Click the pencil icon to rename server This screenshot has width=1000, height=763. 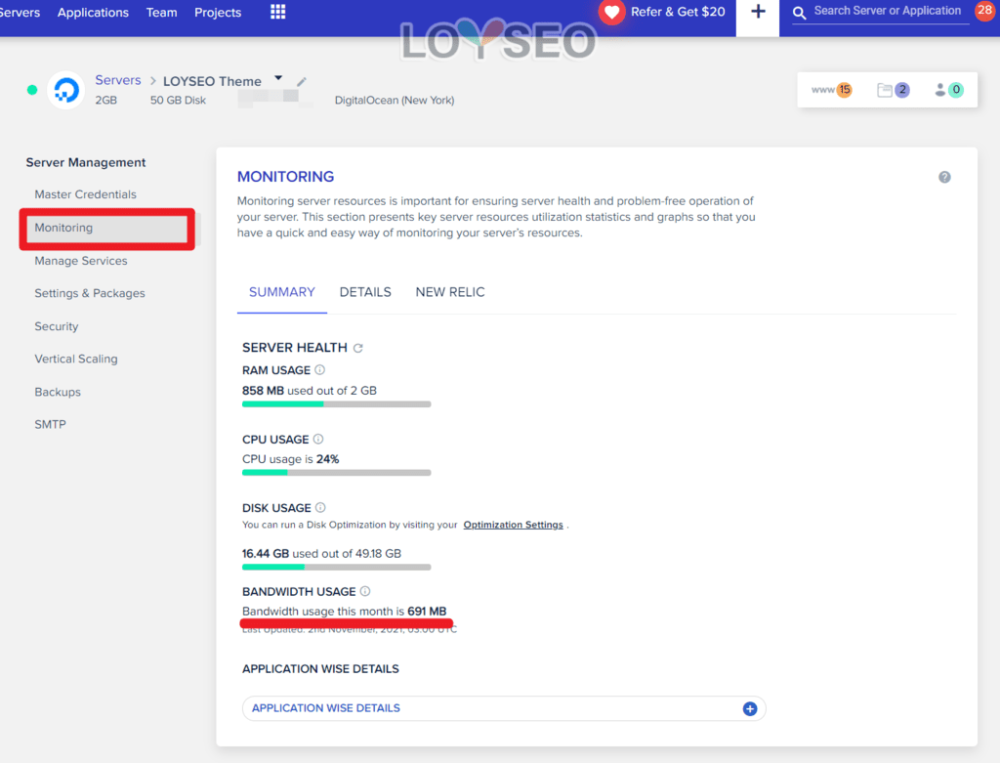[302, 82]
